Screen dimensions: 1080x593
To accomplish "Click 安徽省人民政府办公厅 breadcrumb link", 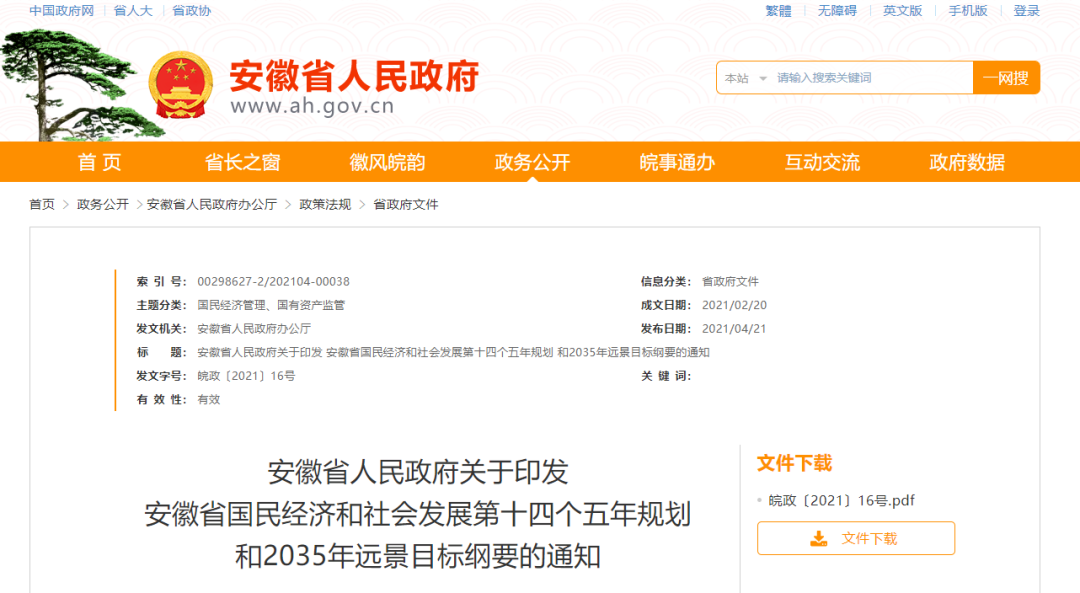I will 212,204.
